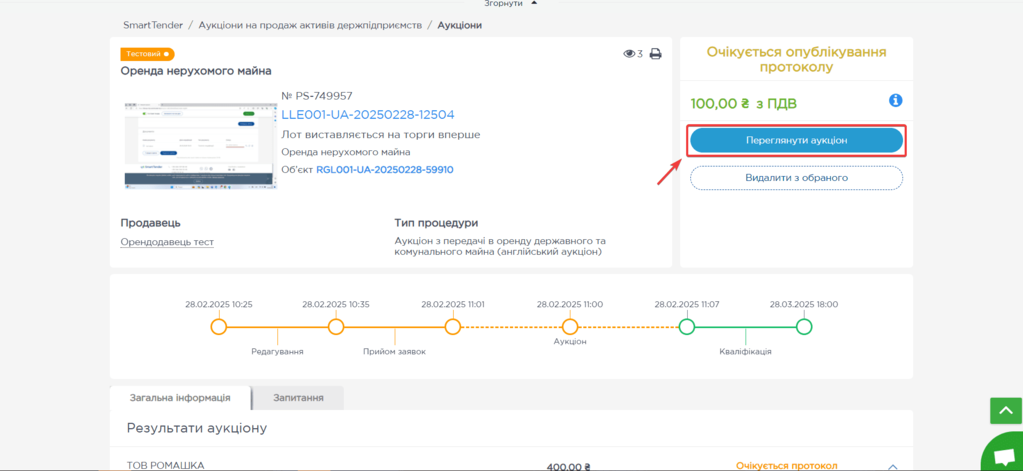Screen dimensions: 1023x471
Task: Click the Аукціон timeline marker circle
Action: point(570,327)
